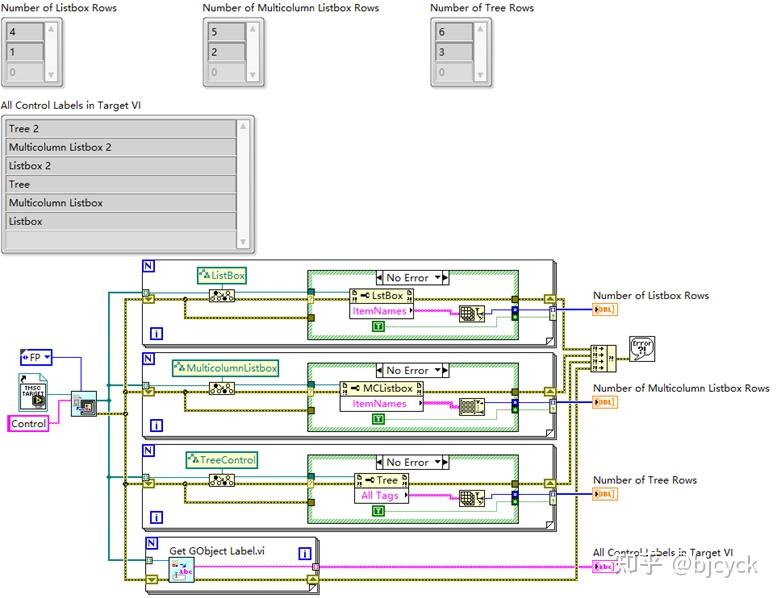This screenshot has height=598, width=777.
Task: Select the ItemNames property of LstBox node
Action: pyautogui.click(x=382, y=311)
